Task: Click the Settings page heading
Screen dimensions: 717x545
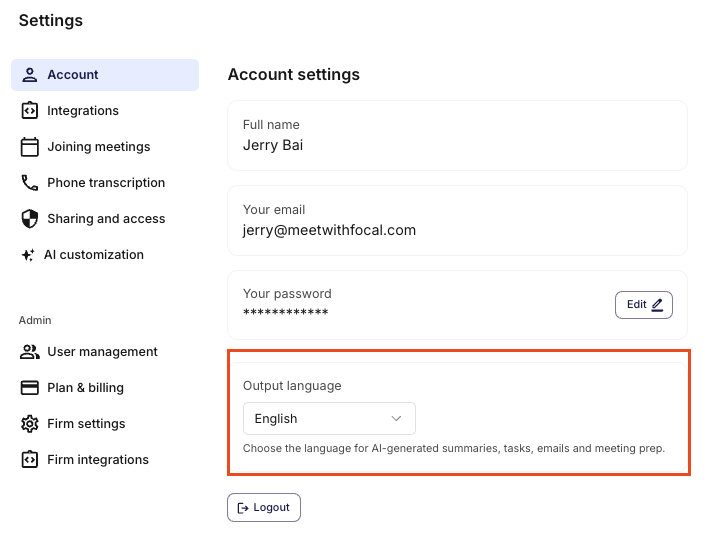Action: point(51,21)
